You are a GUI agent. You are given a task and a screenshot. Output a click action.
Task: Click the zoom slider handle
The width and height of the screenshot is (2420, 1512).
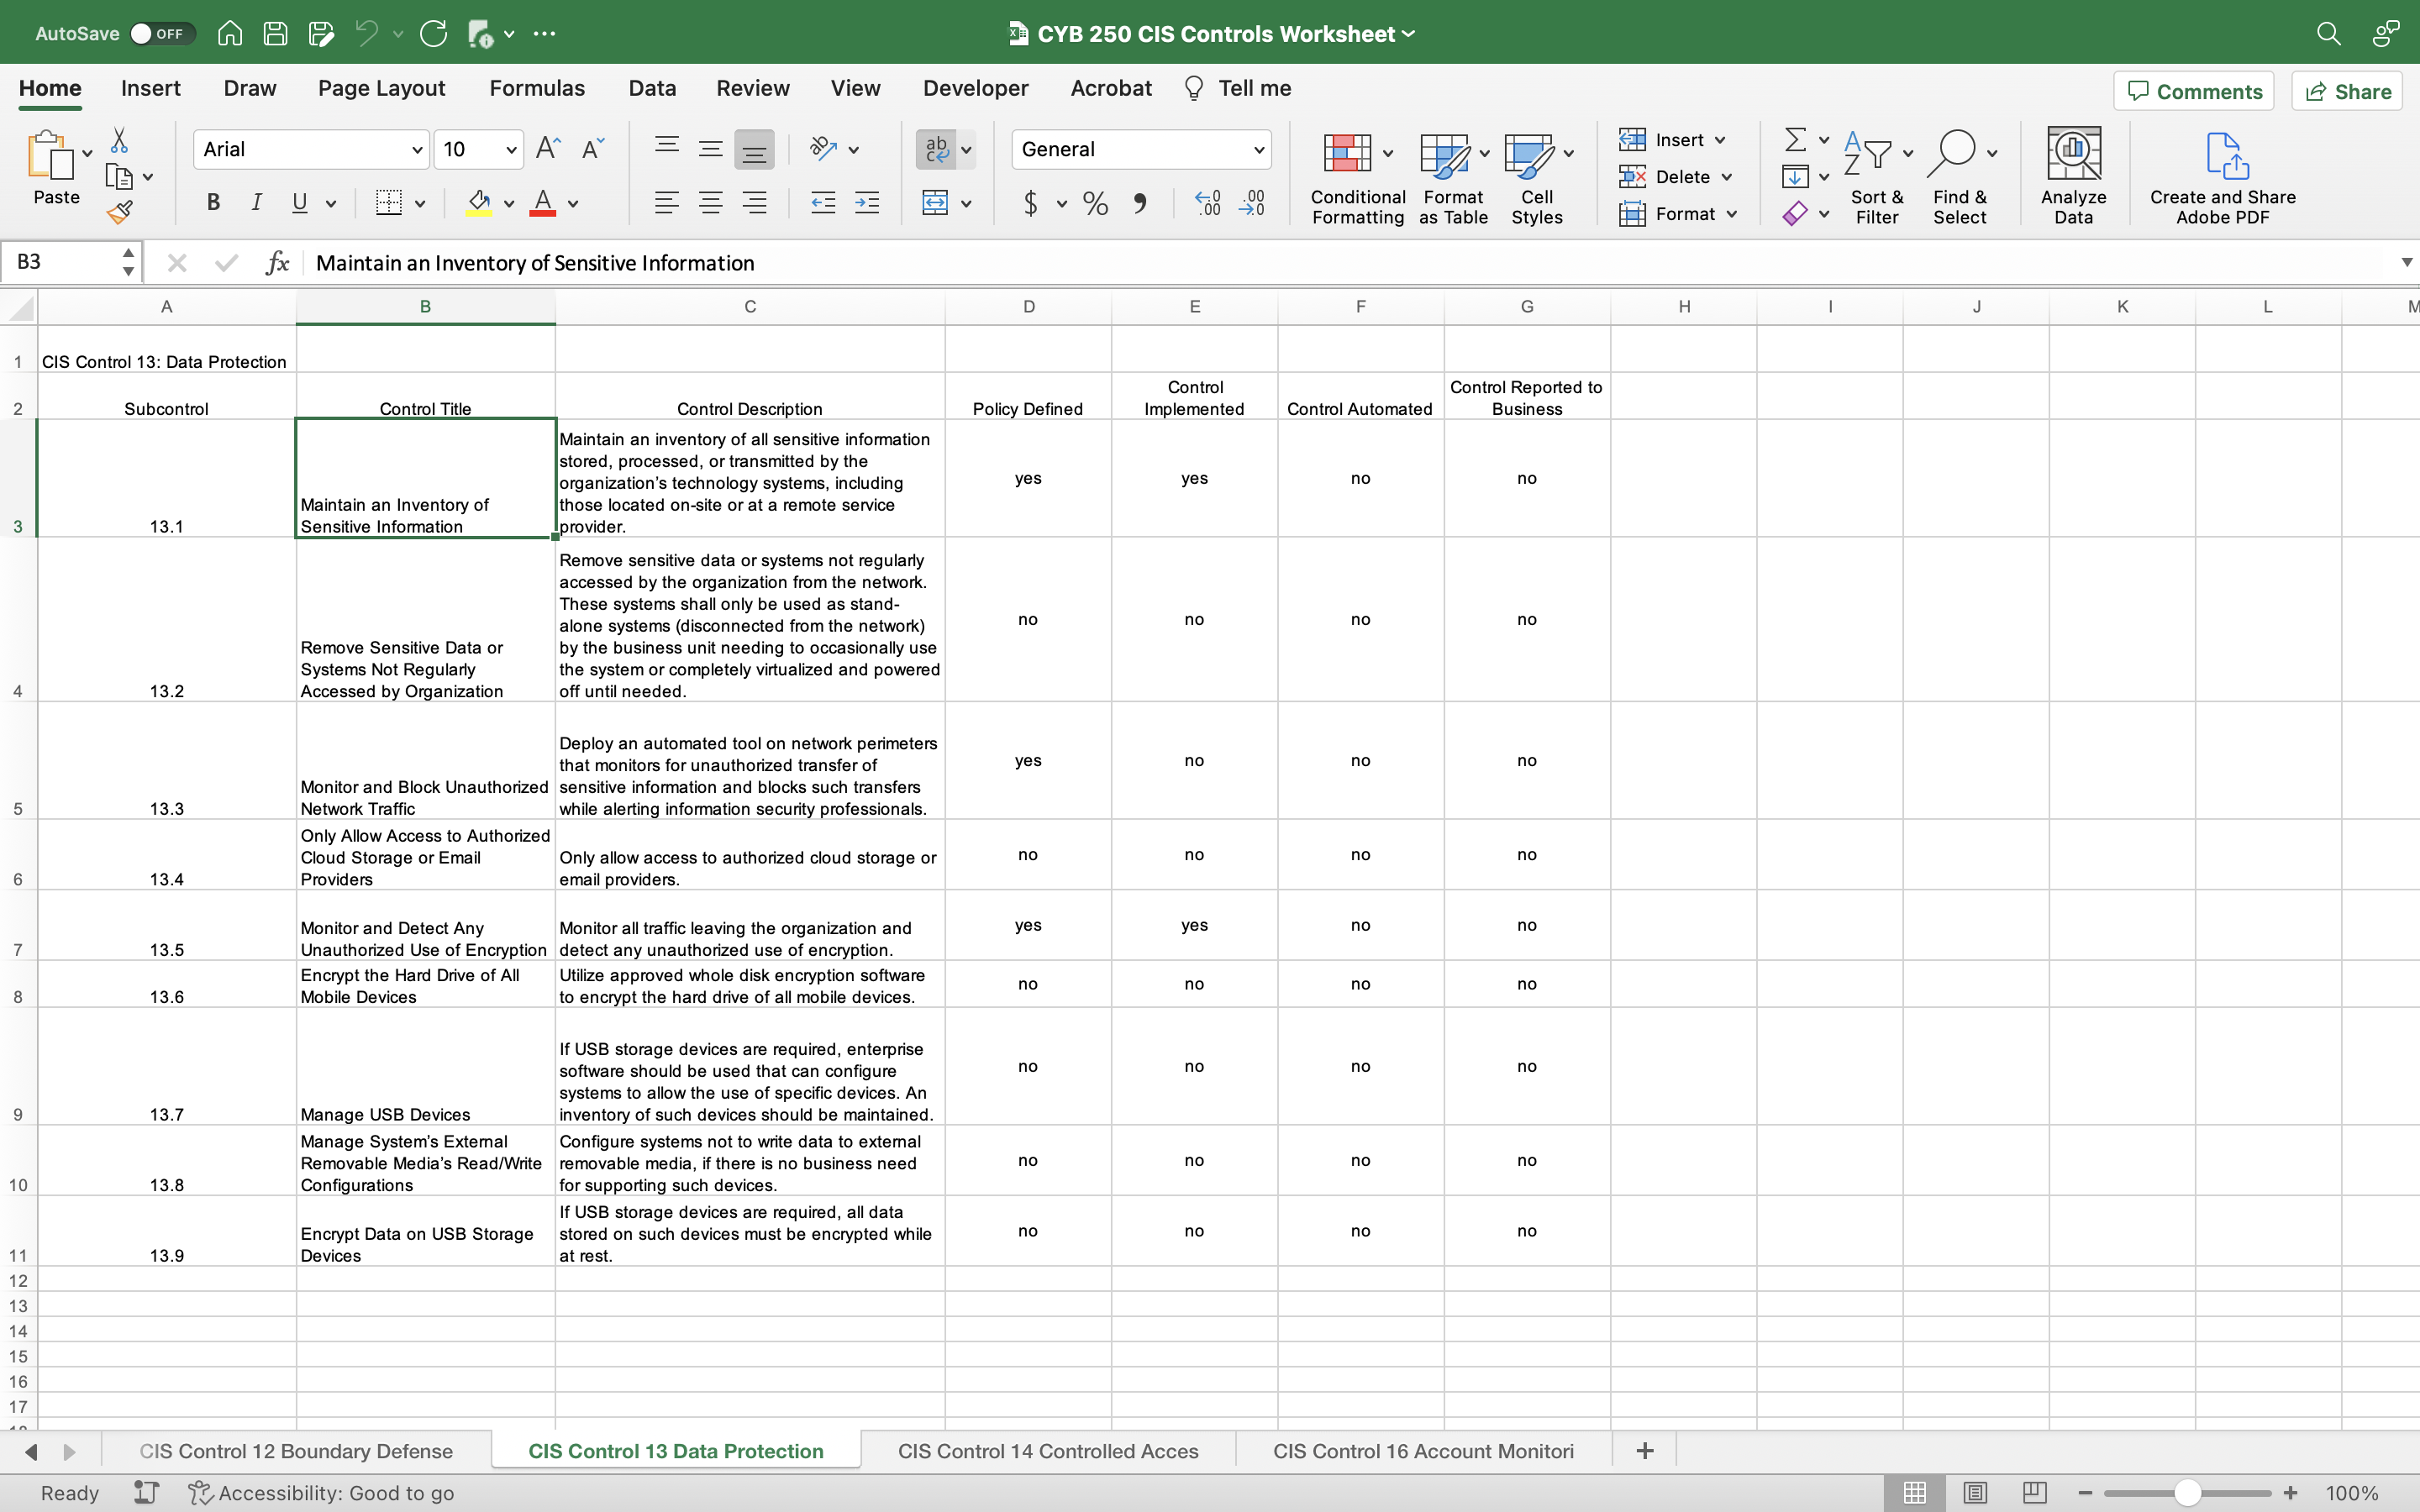pos(2187,1492)
